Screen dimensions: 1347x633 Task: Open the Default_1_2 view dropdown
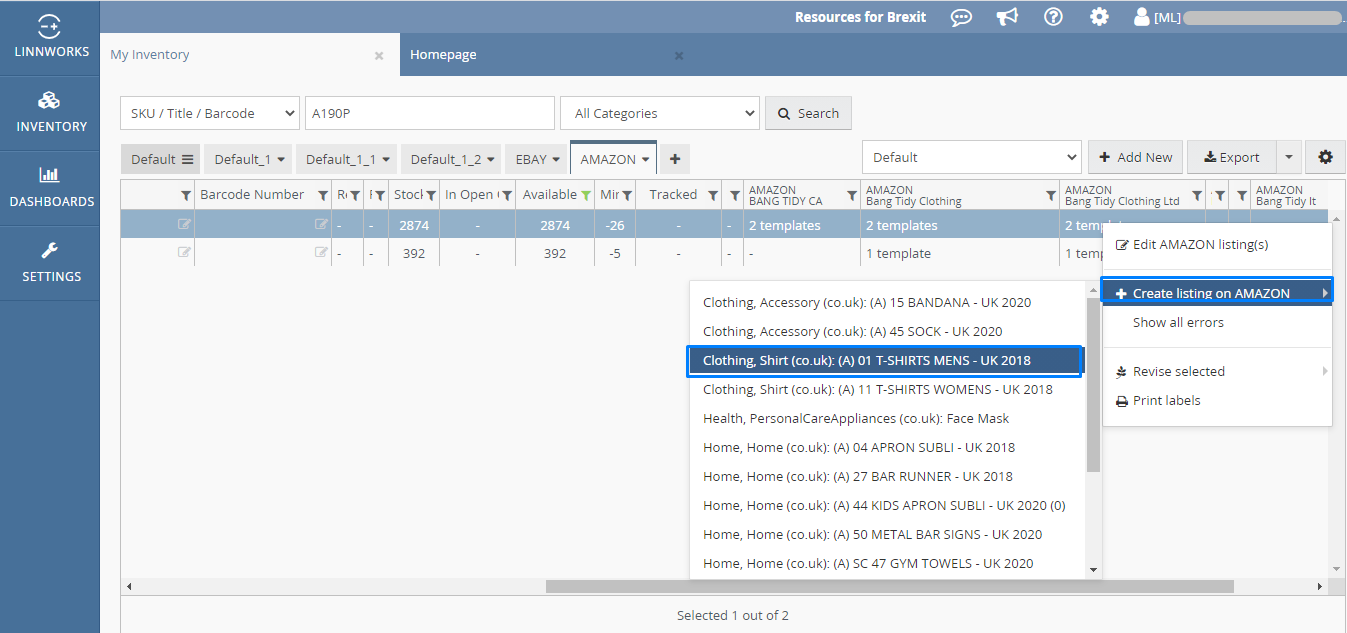tap(492, 160)
